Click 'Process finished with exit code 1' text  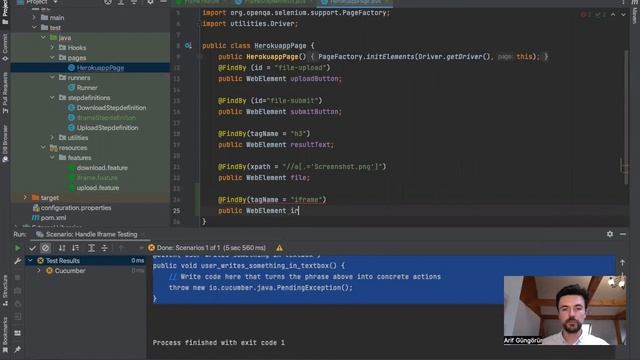click(219, 342)
